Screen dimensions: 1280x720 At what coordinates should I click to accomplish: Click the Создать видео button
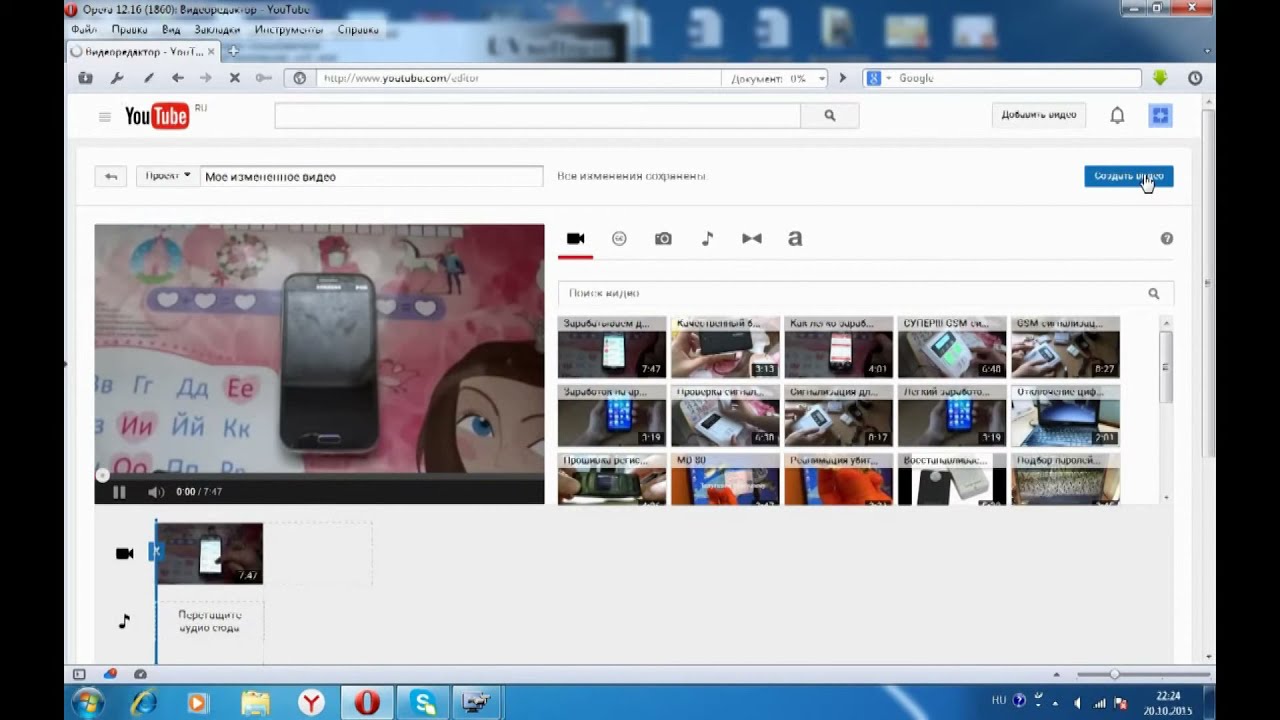pyautogui.click(x=1128, y=176)
